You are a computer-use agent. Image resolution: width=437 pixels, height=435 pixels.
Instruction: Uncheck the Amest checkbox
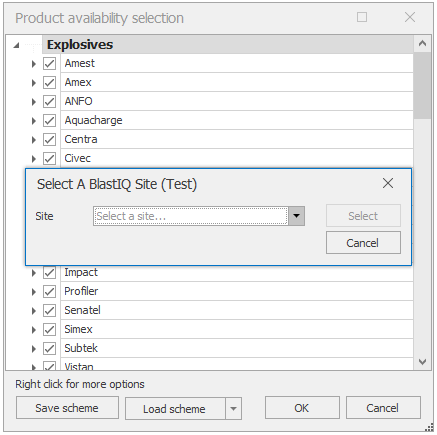pyautogui.click(x=49, y=63)
